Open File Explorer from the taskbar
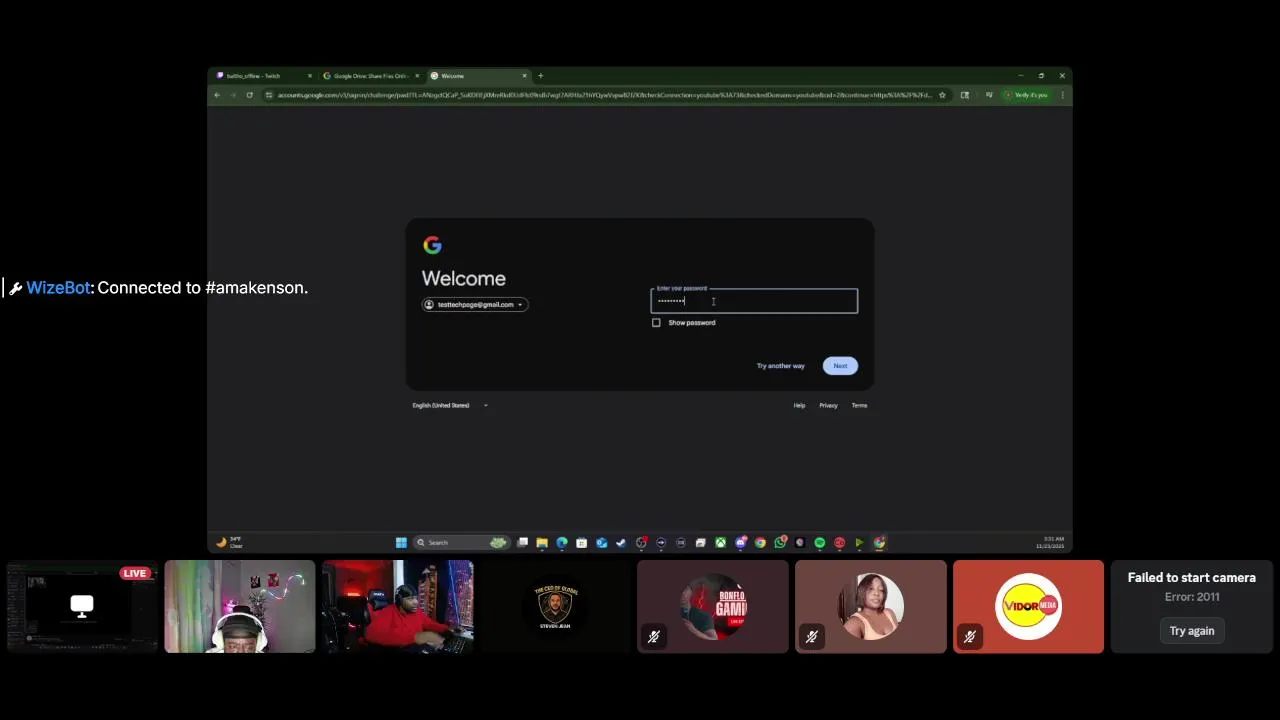 tap(542, 542)
